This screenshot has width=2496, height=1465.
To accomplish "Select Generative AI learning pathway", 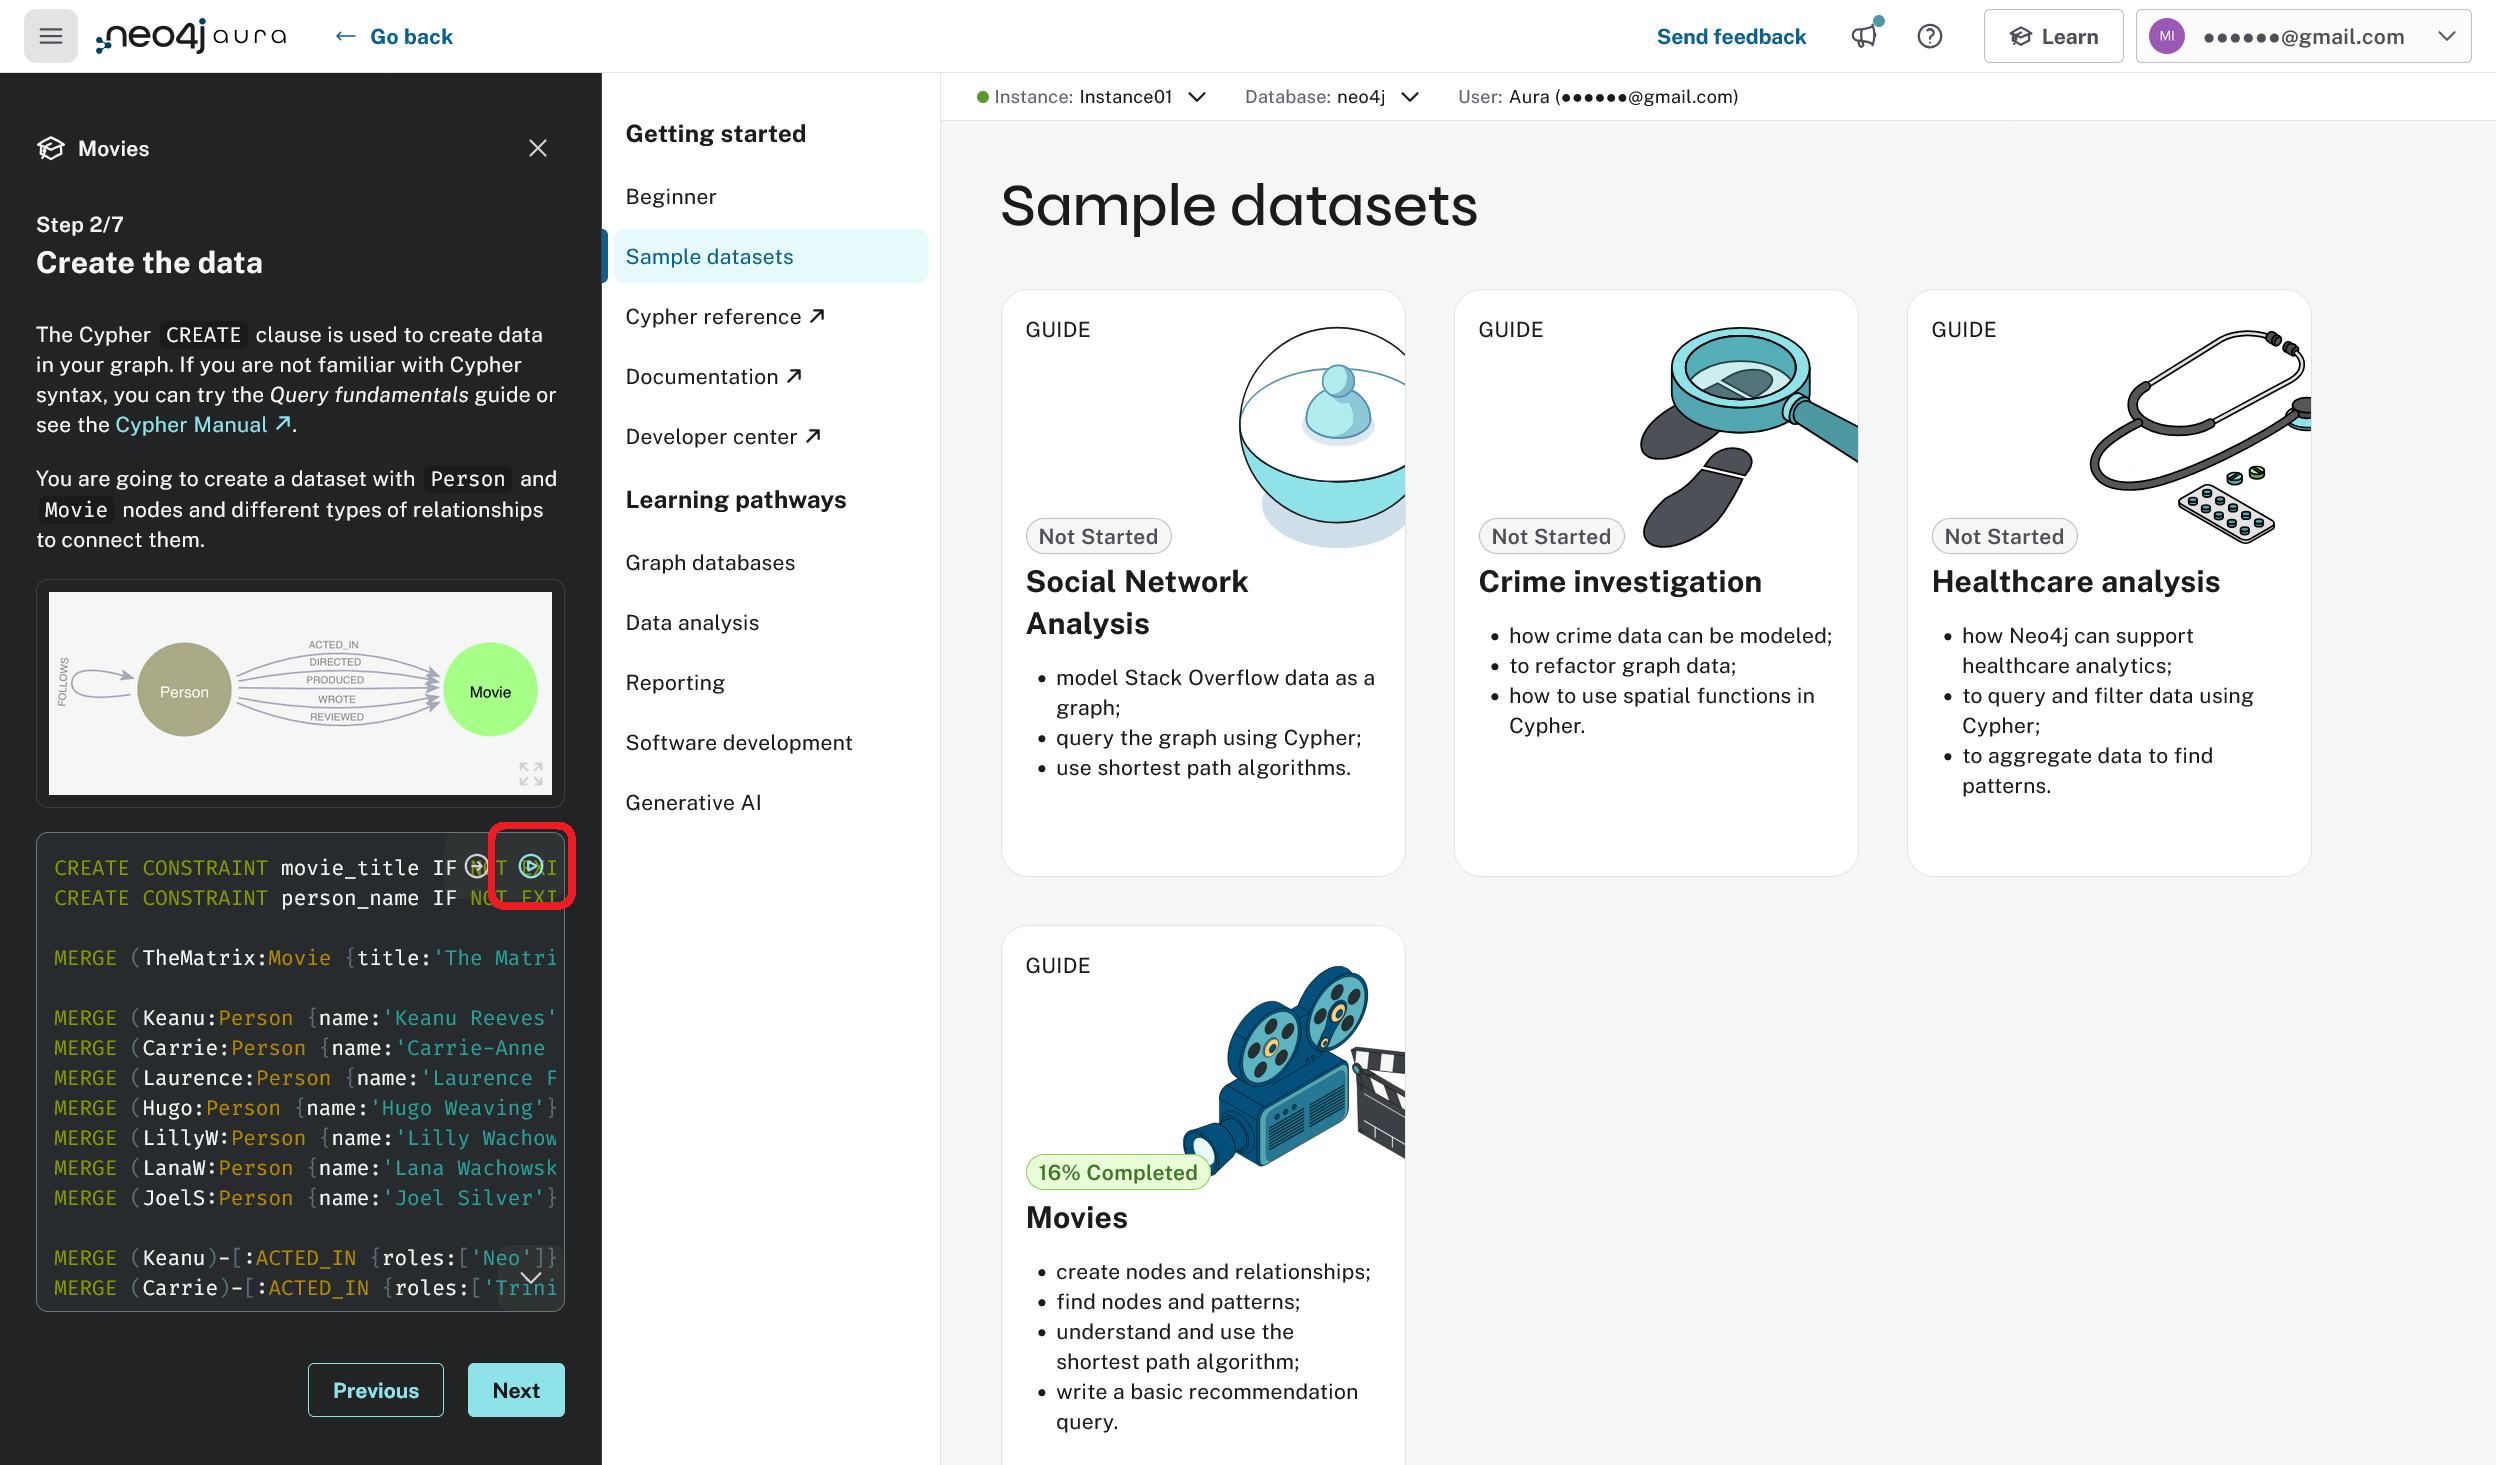I will [x=693, y=803].
